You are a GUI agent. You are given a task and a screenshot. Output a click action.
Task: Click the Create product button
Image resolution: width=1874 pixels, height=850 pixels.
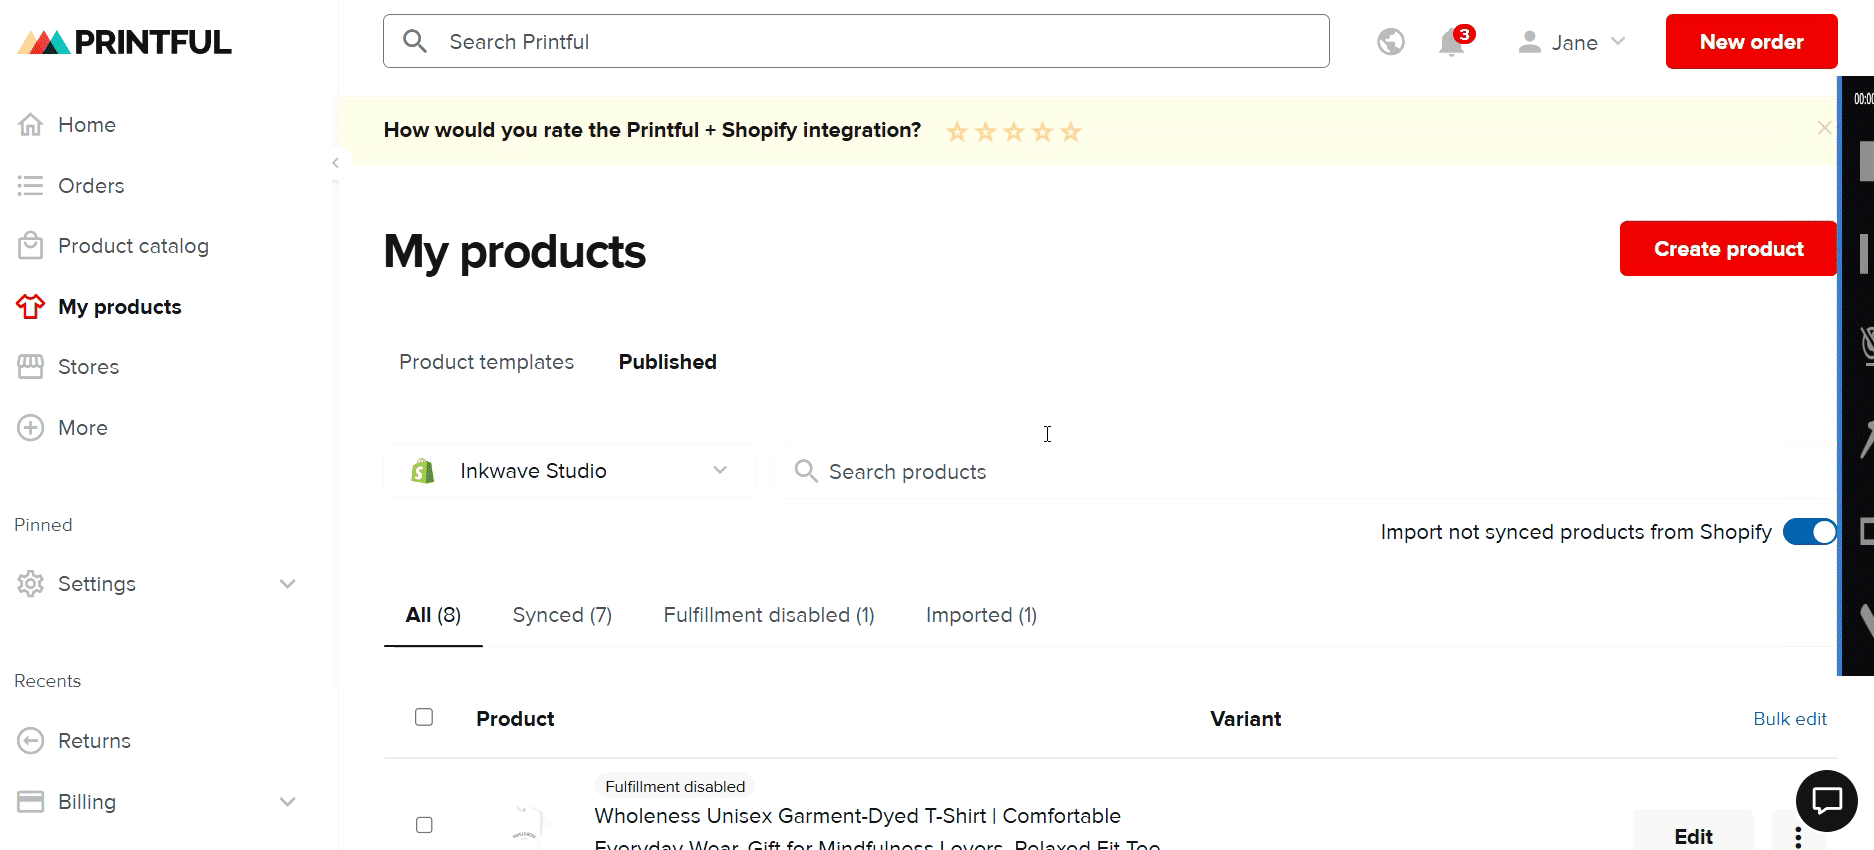[x=1728, y=249]
